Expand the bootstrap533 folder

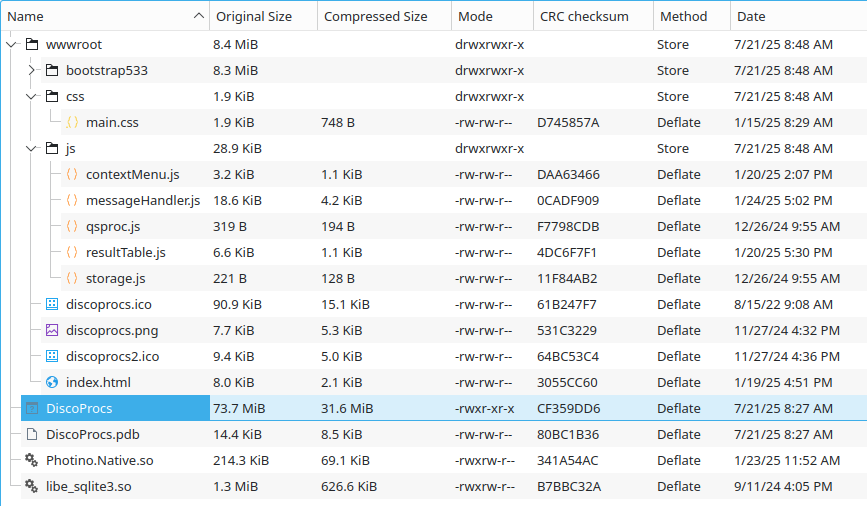(x=31, y=71)
